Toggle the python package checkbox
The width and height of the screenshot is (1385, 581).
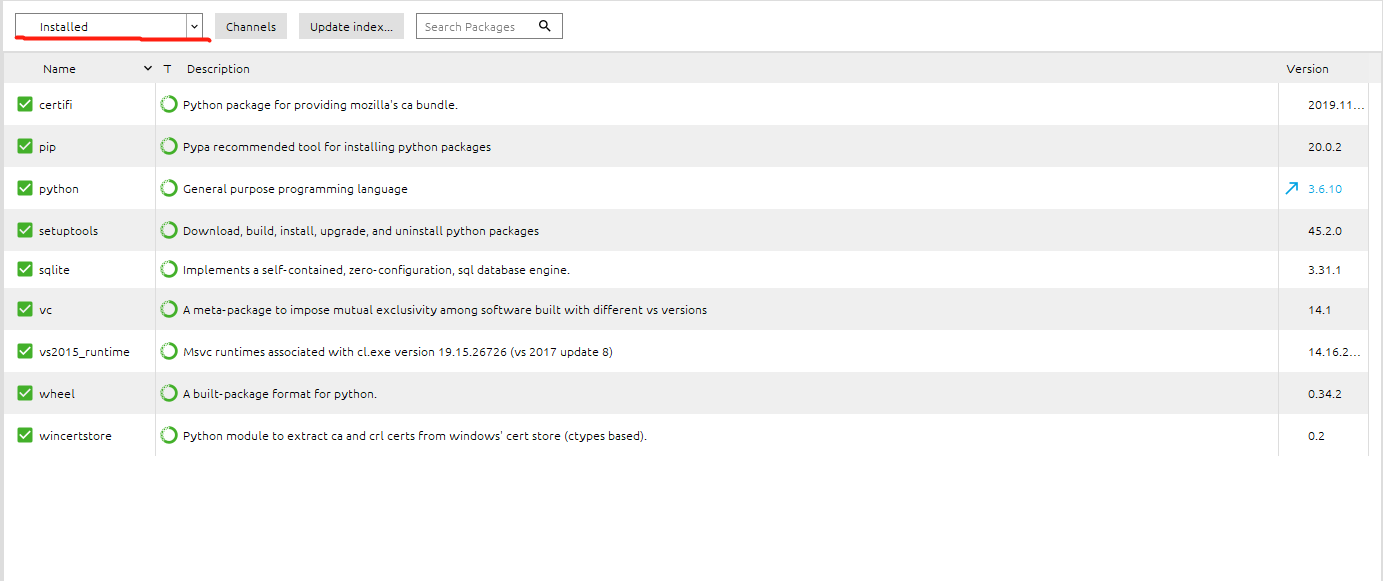click(25, 188)
